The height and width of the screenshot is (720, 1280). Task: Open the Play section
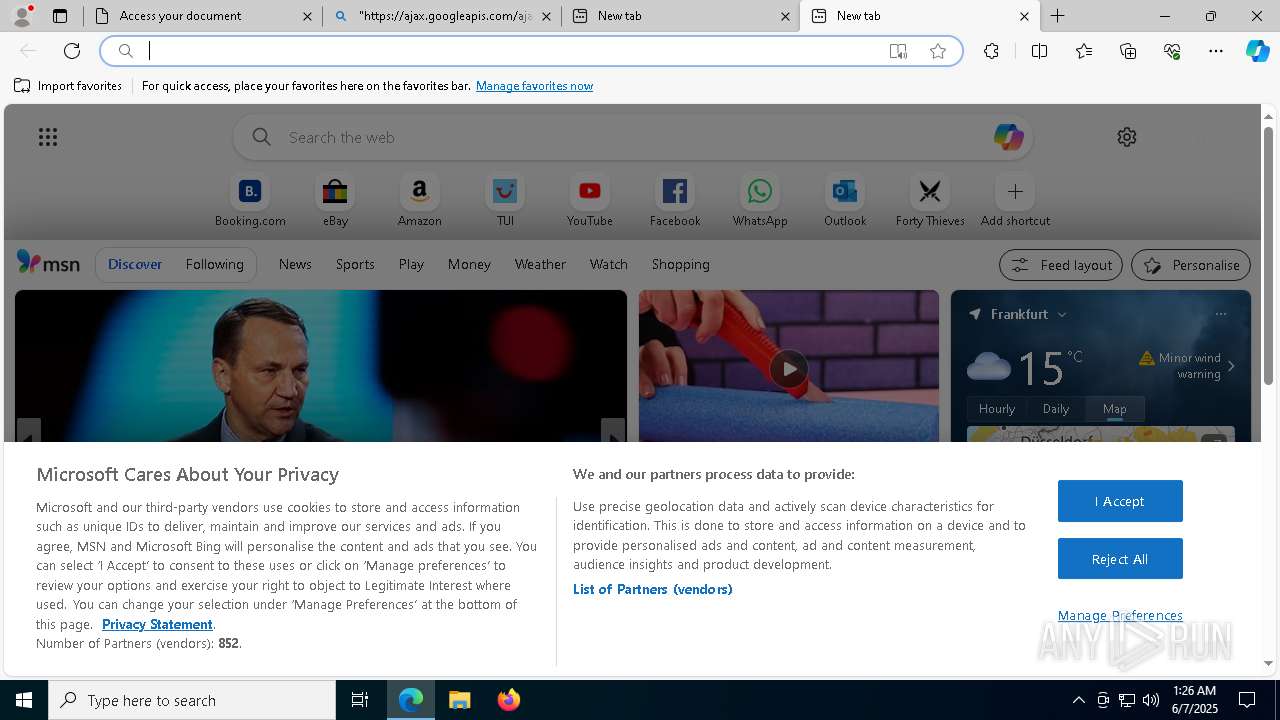click(x=411, y=264)
